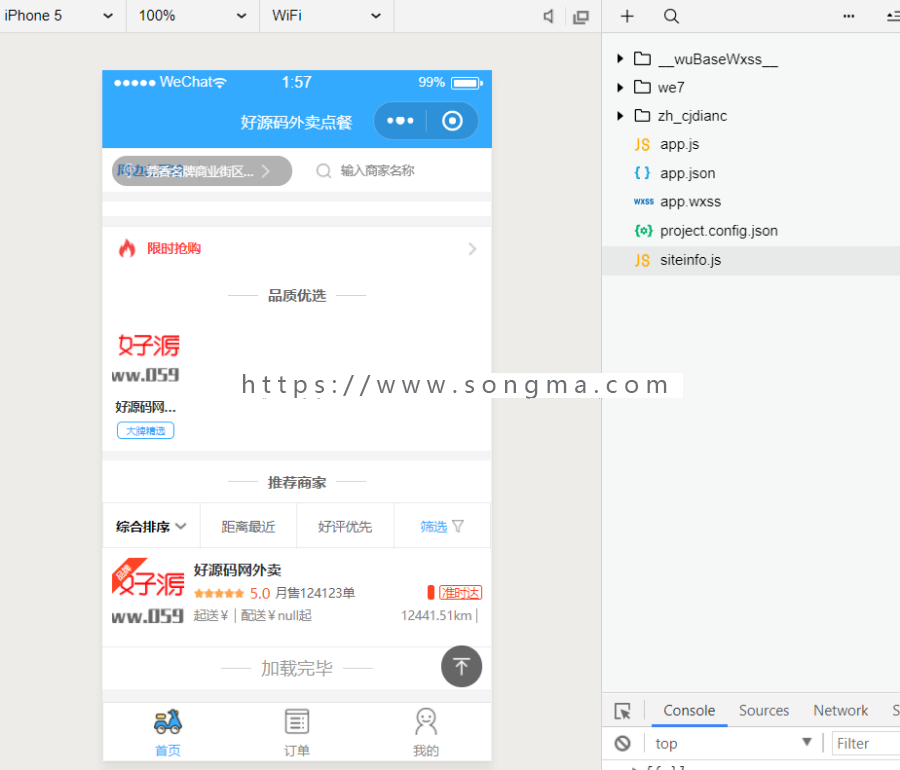Open the siteinfo.js file in the tree
The image size is (900, 770).
tap(690, 259)
